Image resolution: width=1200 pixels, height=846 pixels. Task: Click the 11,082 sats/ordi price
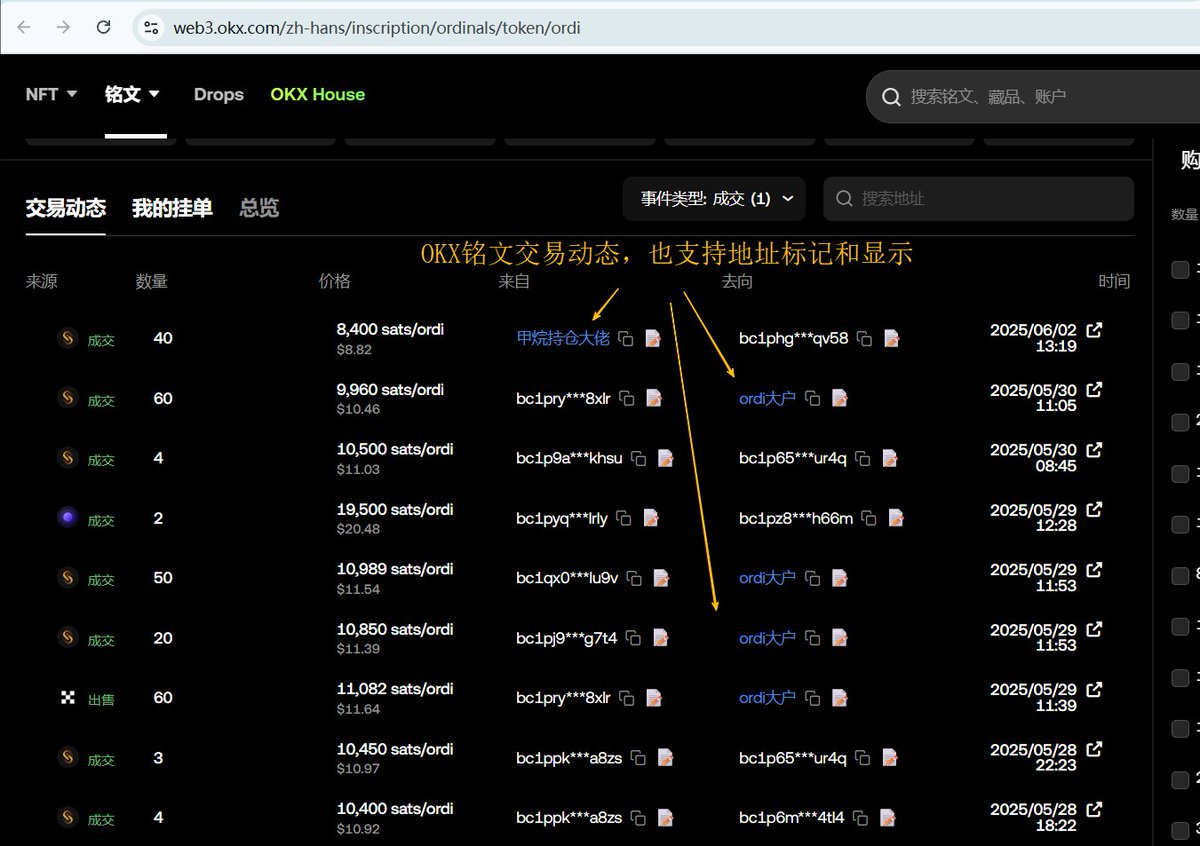[394, 689]
